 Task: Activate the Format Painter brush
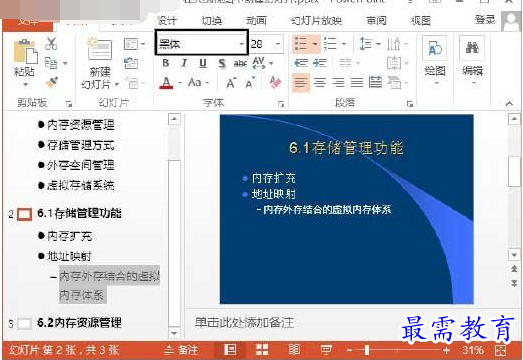[52, 82]
